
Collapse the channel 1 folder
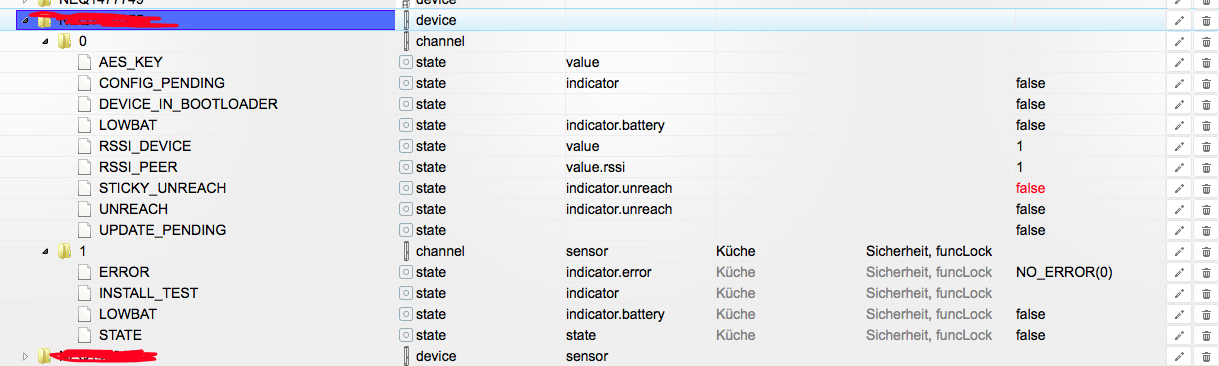point(45,252)
